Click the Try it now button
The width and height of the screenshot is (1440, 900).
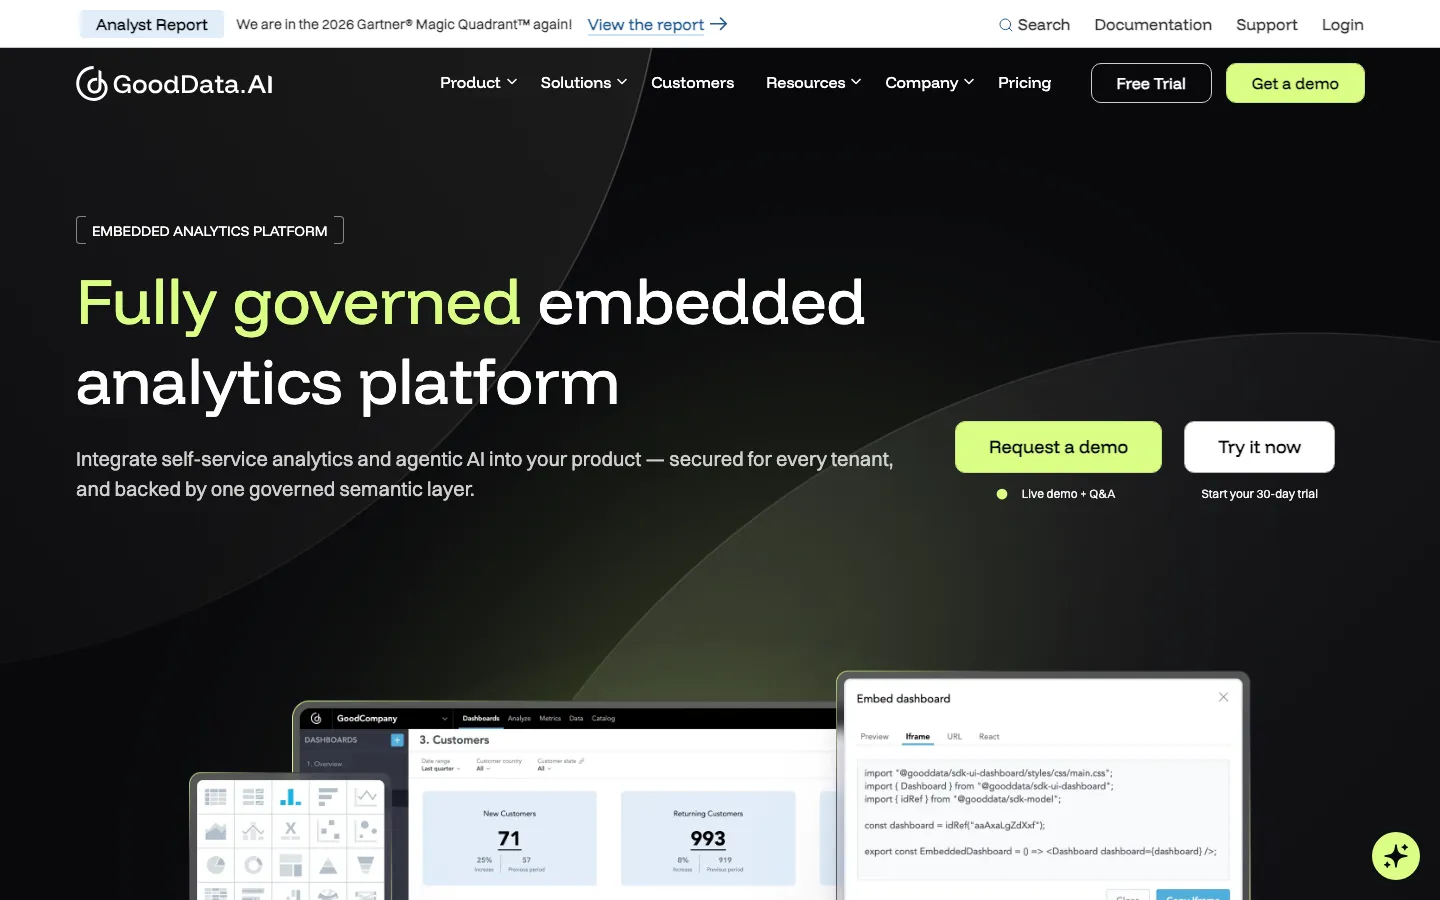pyautogui.click(x=1259, y=447)
